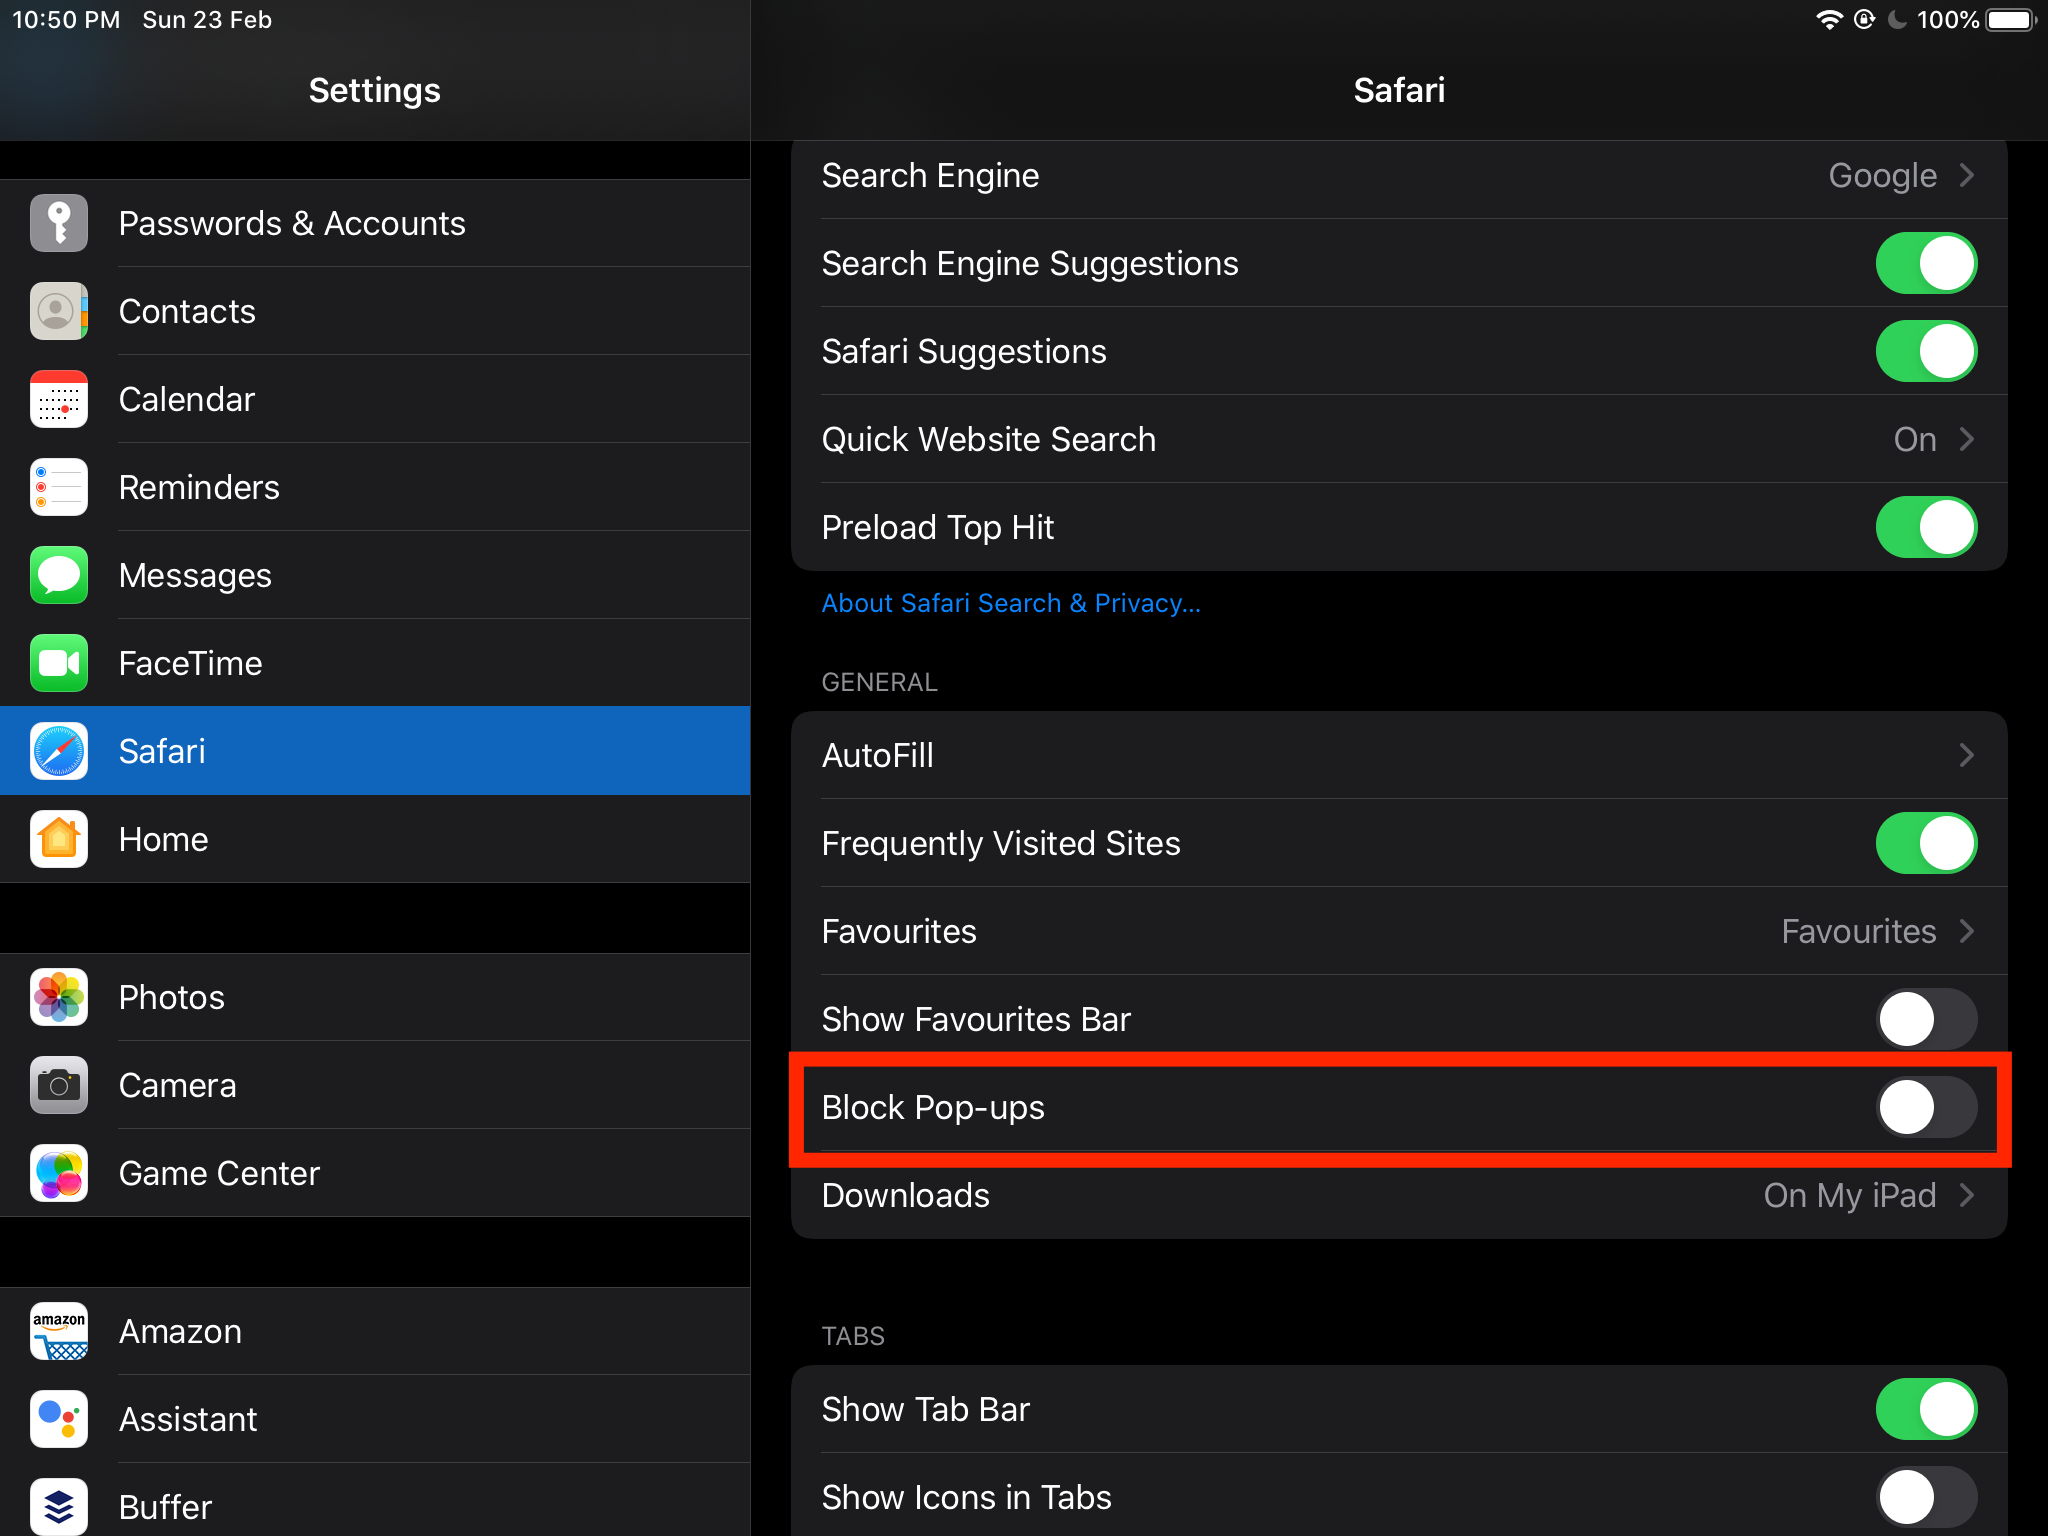Tap the Calendar icon in sidebar
Screen dimensions: 2048x1536
click(x=59, y=399)
